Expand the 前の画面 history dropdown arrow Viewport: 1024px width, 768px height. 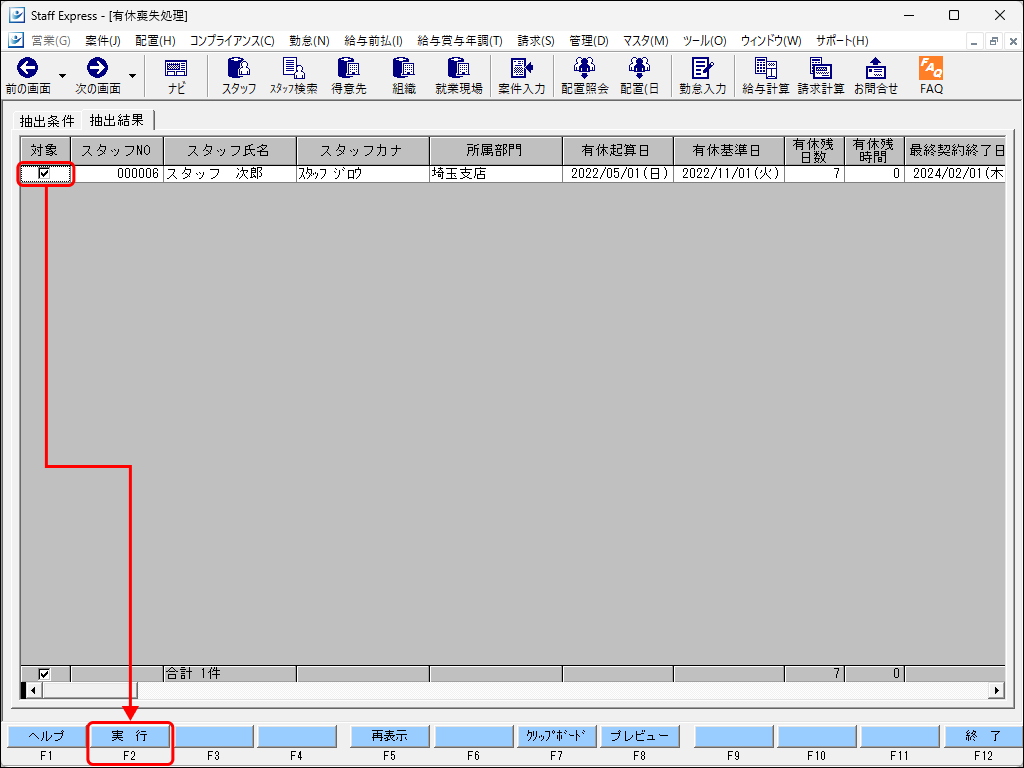62,76
